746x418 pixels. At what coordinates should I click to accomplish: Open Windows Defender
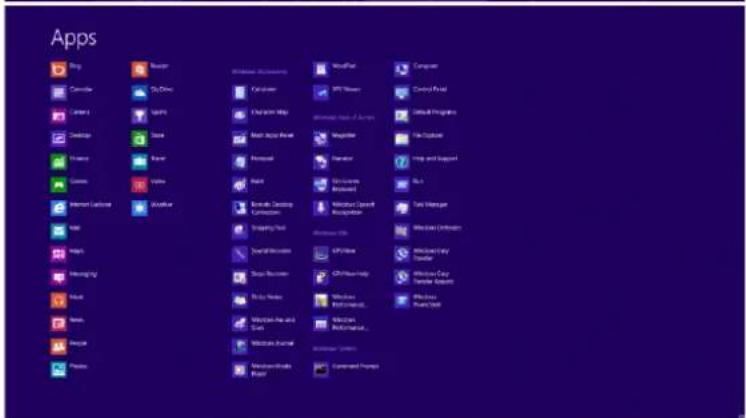coord(428,231)
